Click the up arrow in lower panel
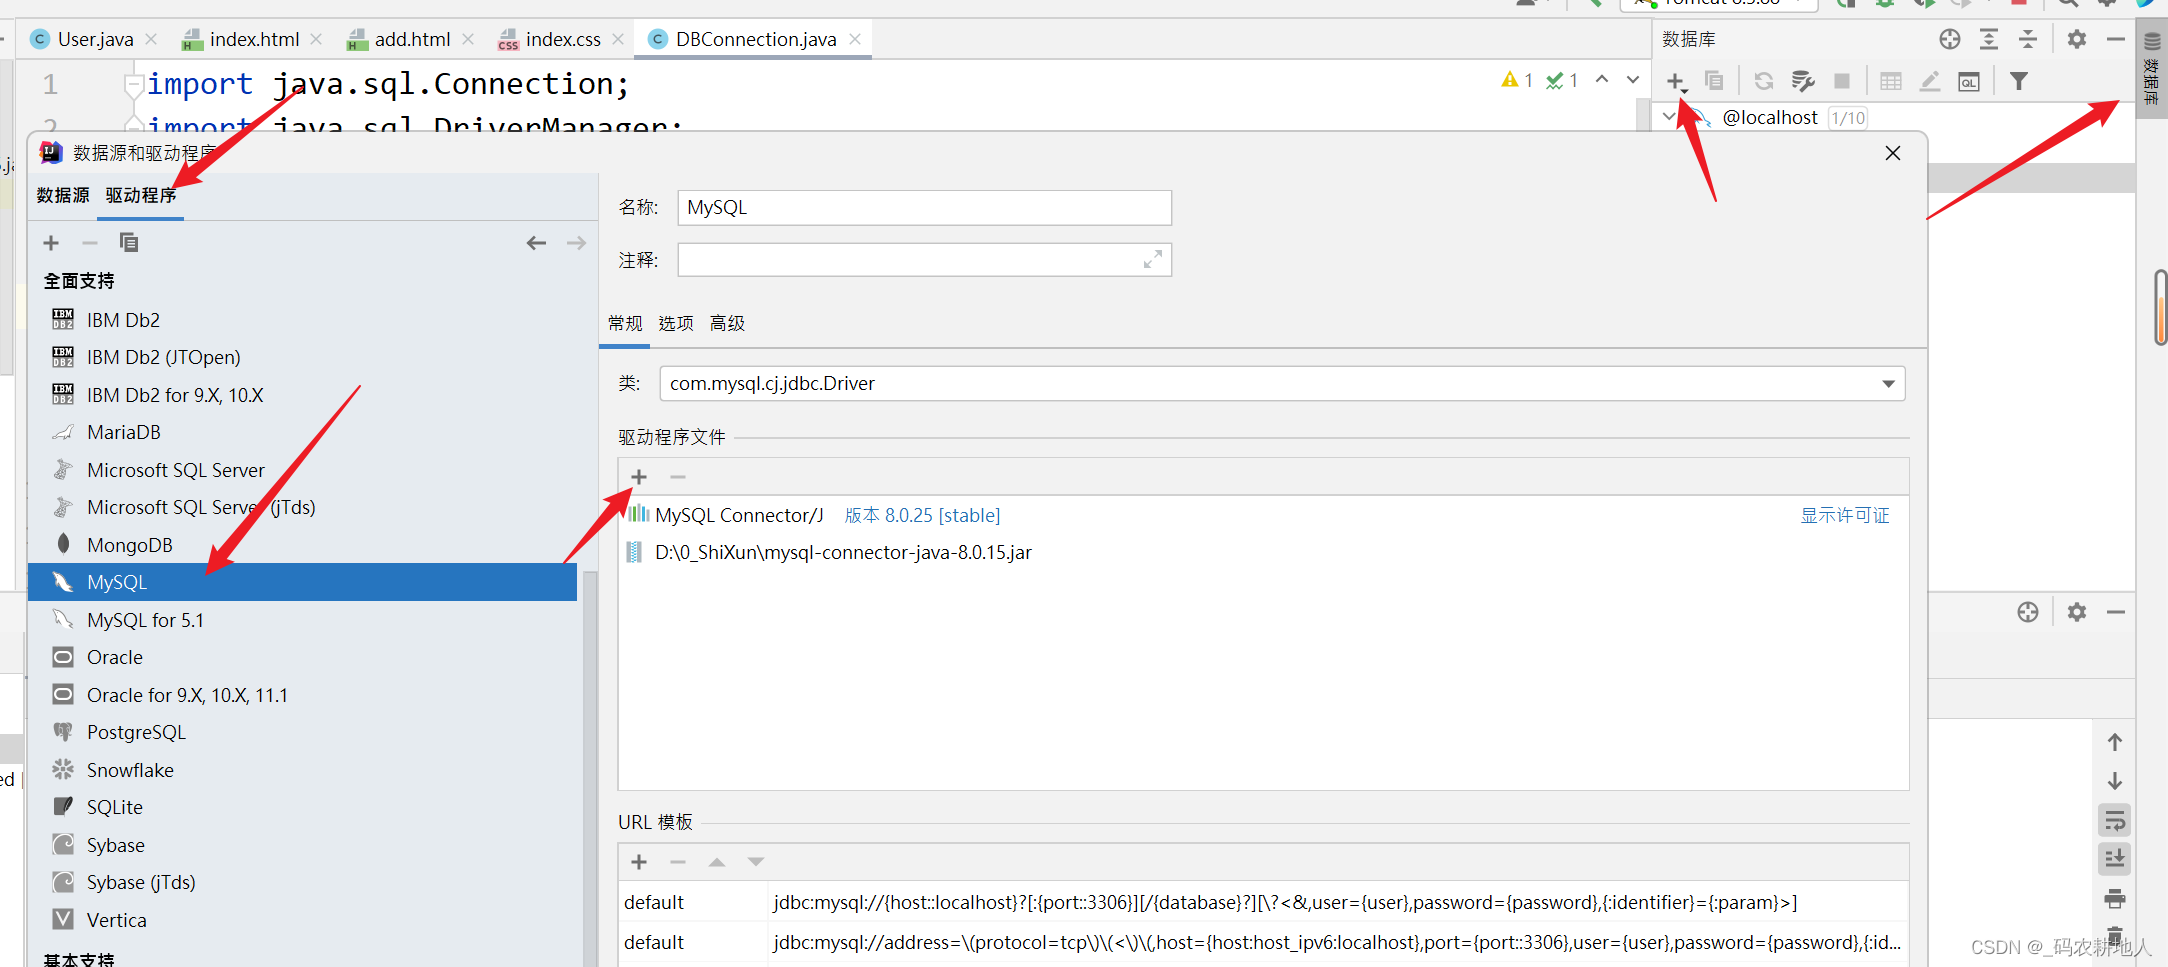The image size is (2168, 967). (x=2115, y=742)
